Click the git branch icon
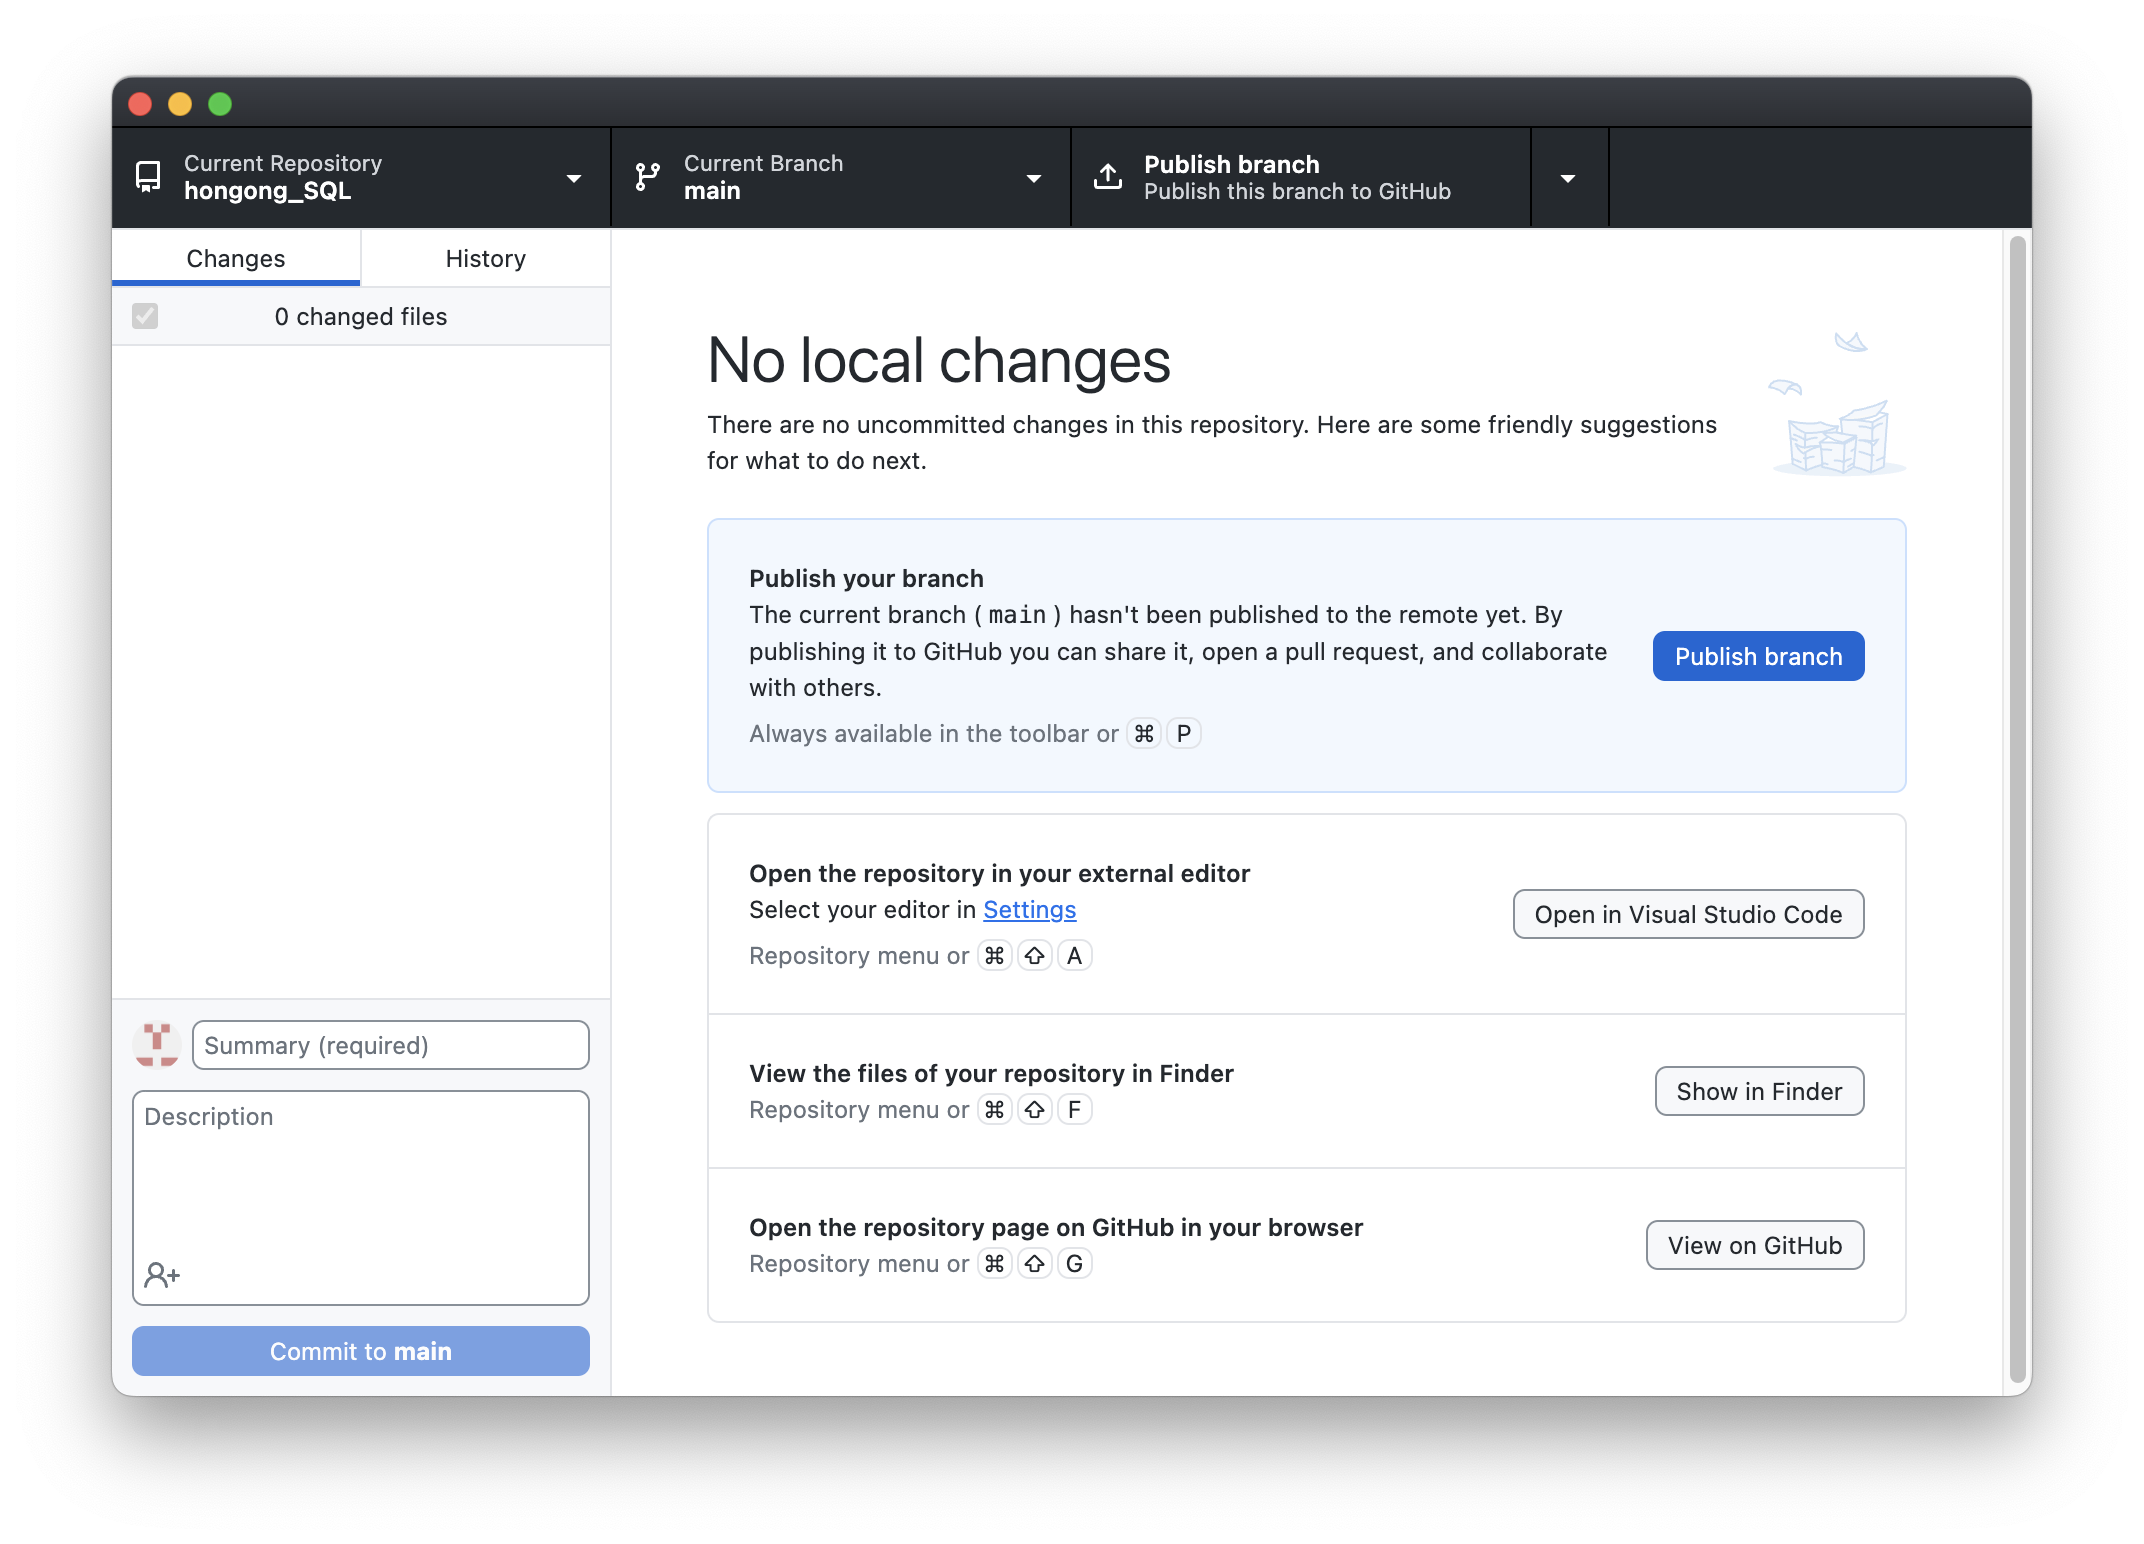The width and height of the screenshot is (2144, 1544). (648, 177)
